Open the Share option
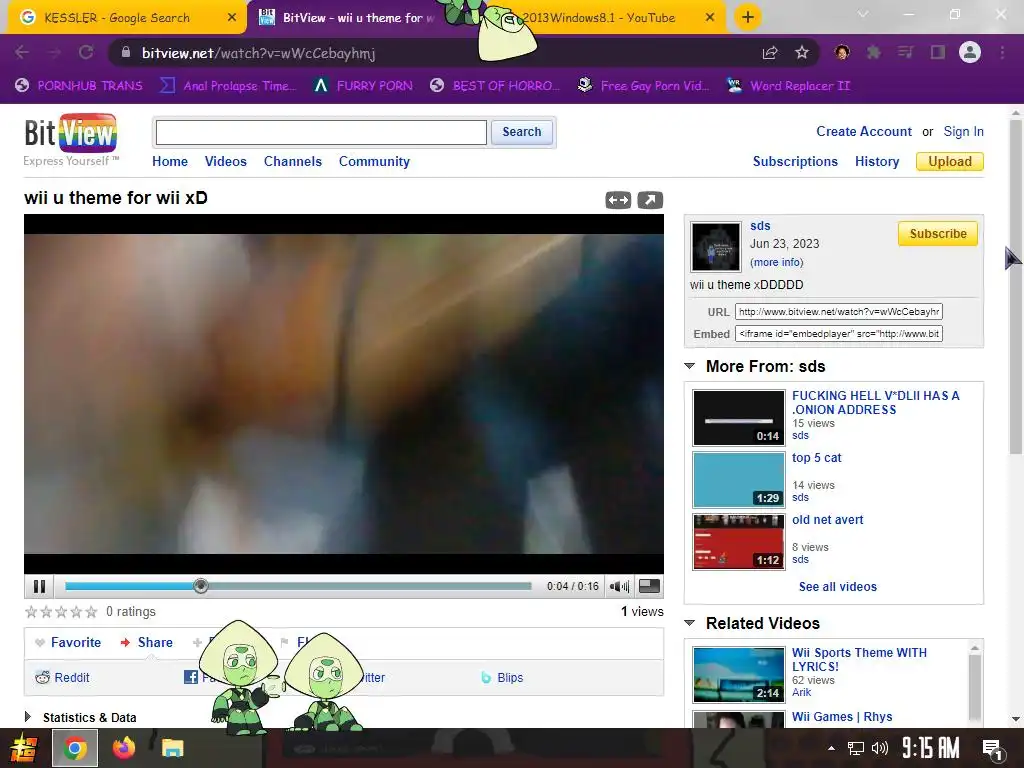This screenshot has height=768, width=1024. coord(147,643)
